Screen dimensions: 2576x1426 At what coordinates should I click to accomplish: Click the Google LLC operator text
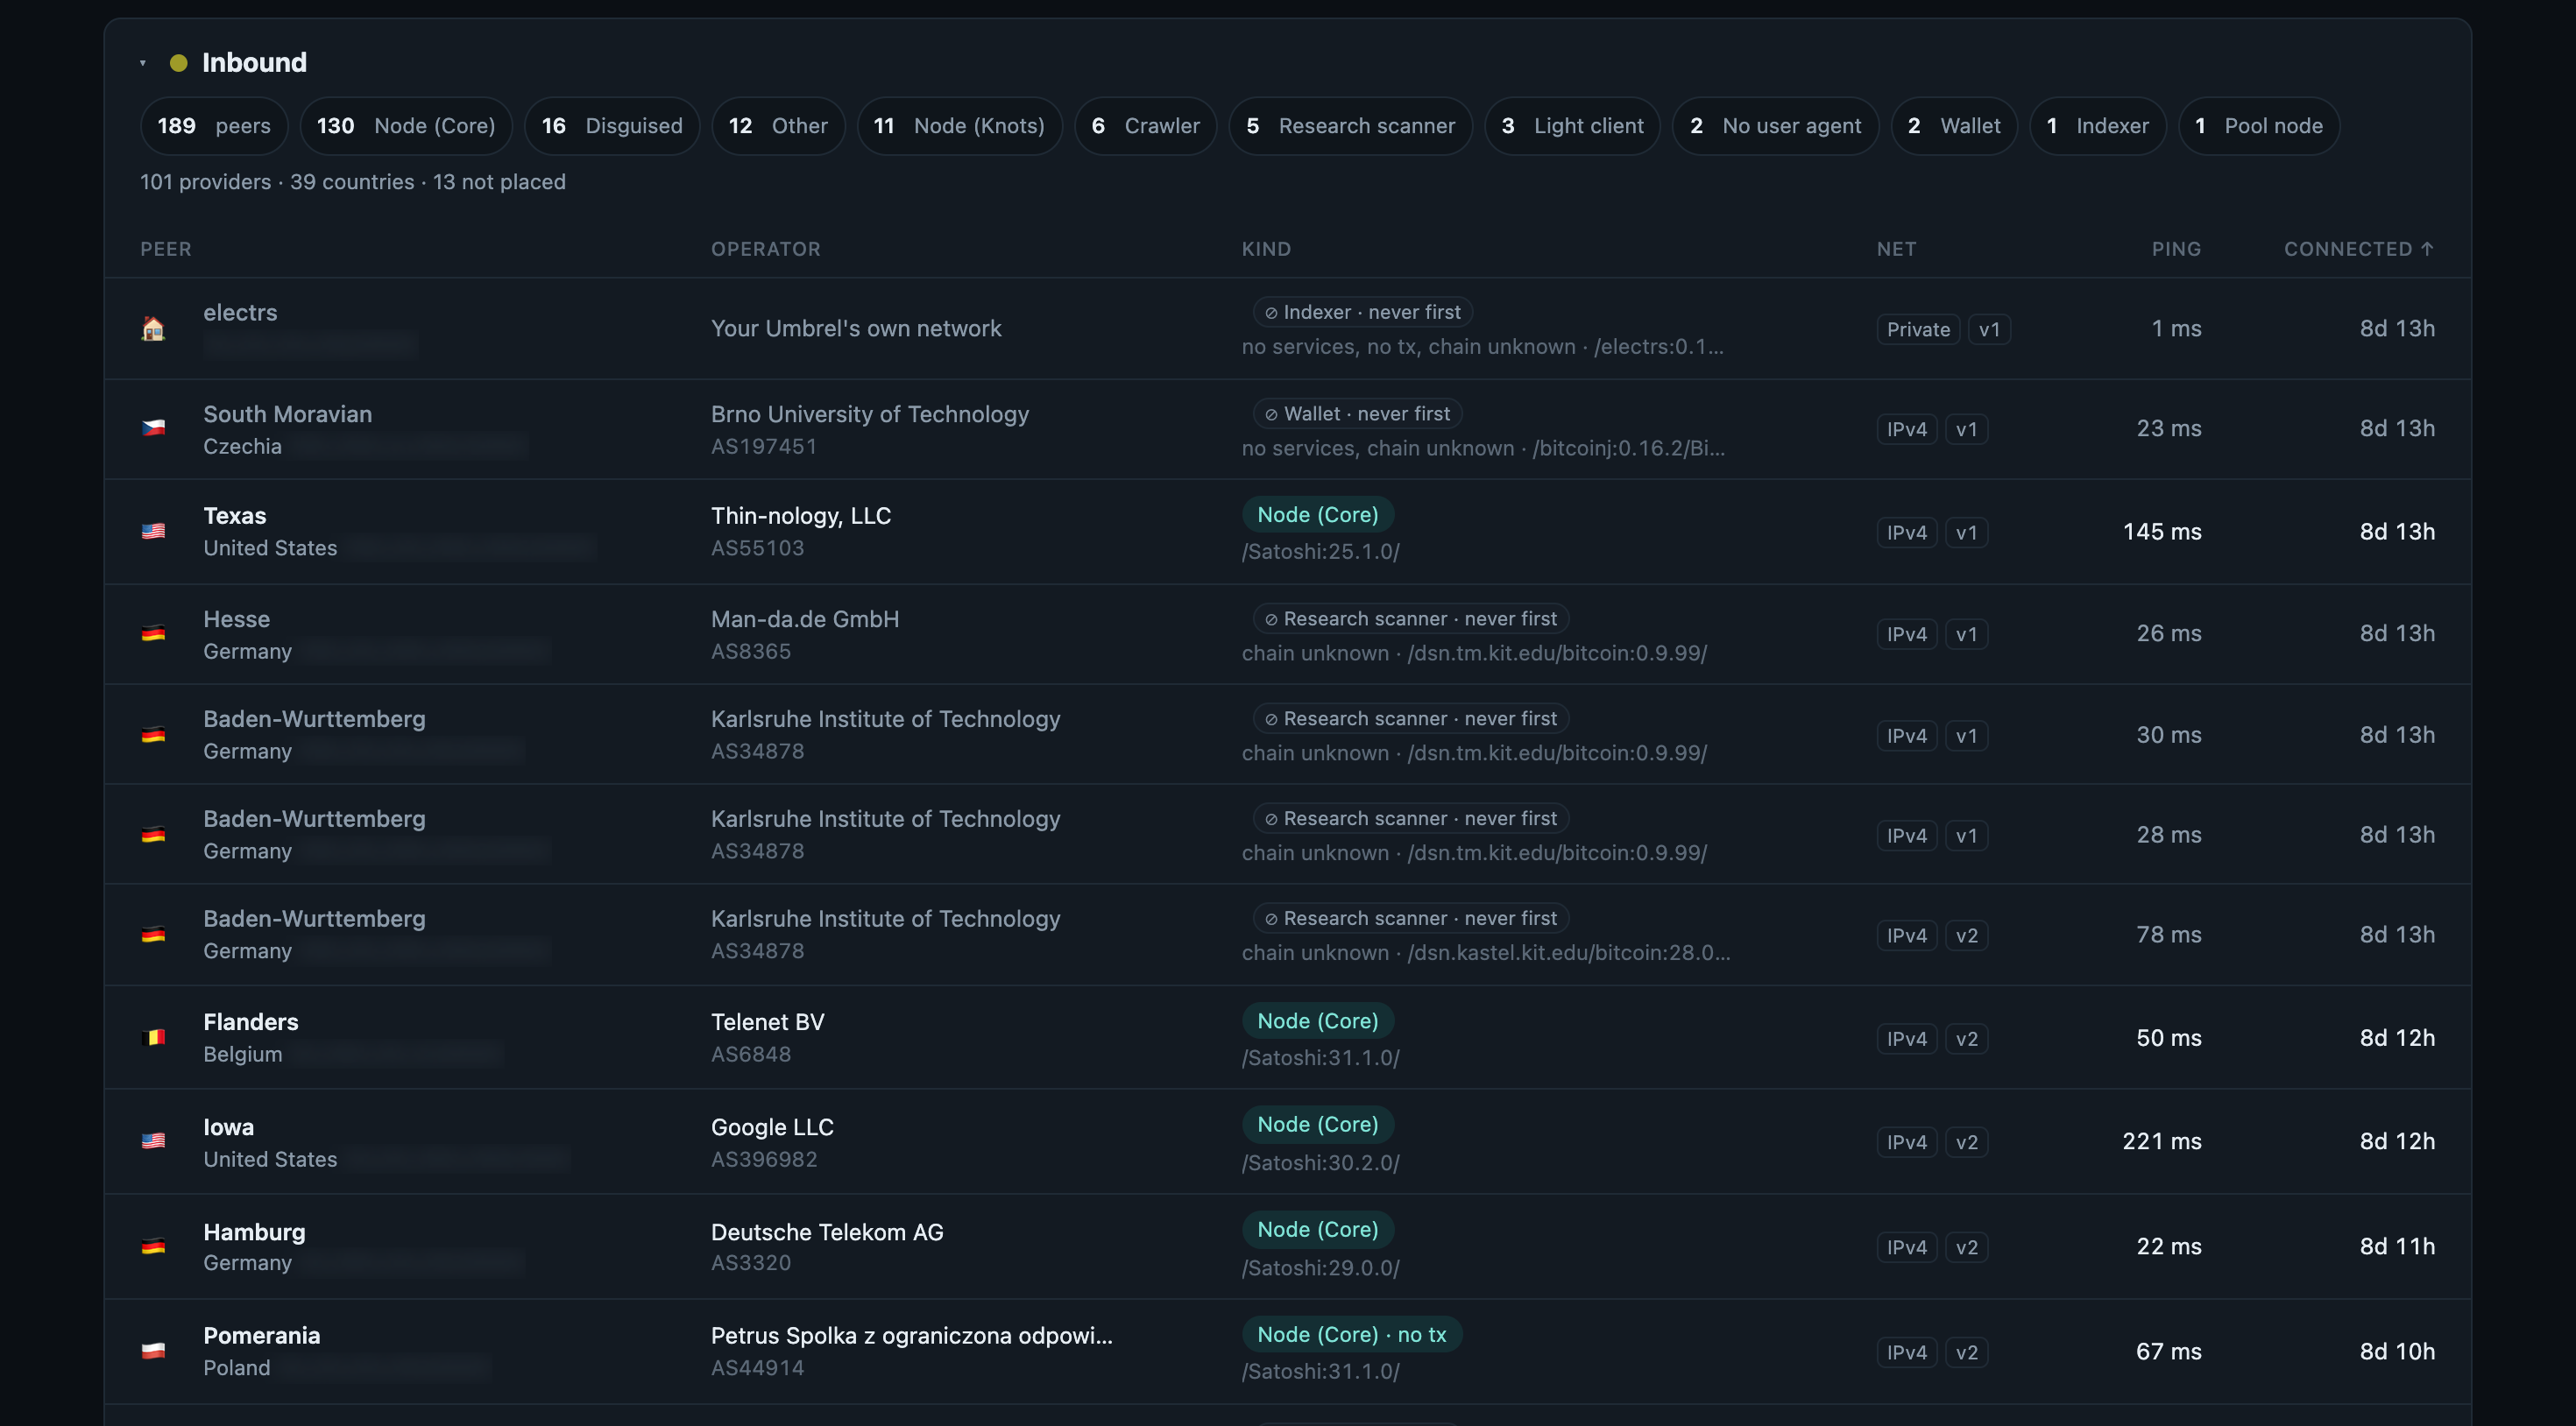[772, 1127]
